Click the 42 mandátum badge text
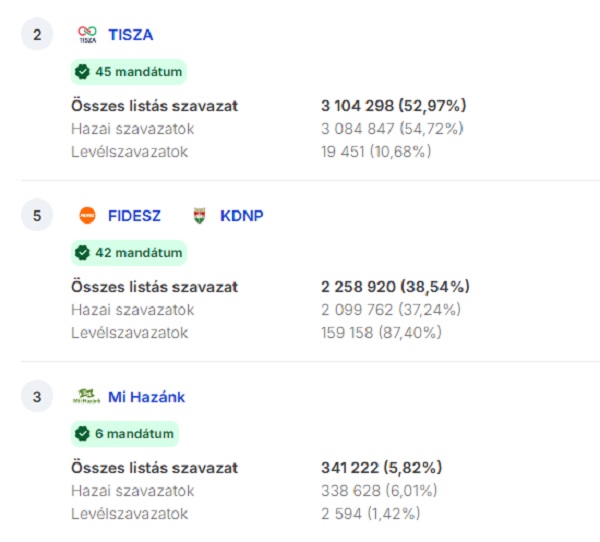 point(137,253)
